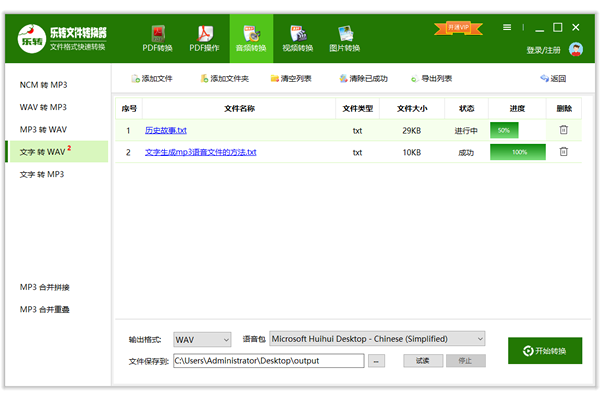Image resolution: width=600 pixels, height=400 pixels.
Task: Open the 历史故事.txt file link
Action: [166, 130]
